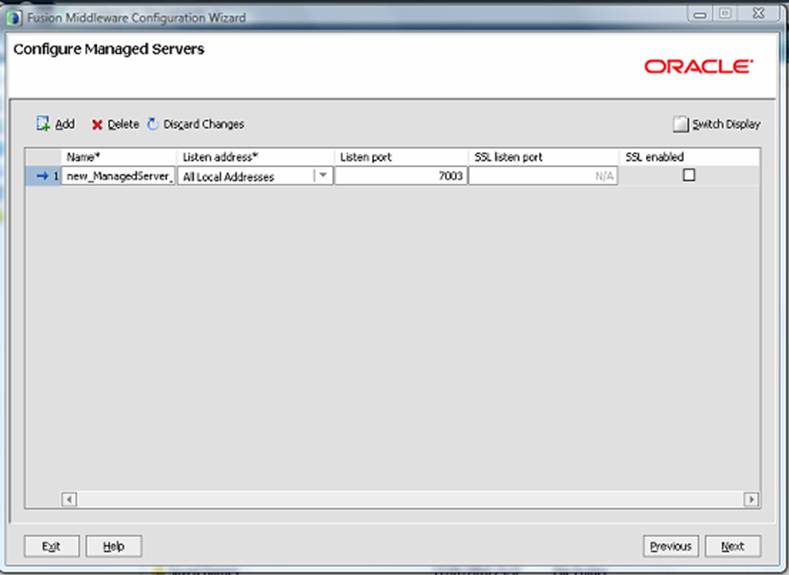This screenshot has height=575, width=789.
Task: Click the Delete label in toolbar
Action: click(123, 124)
